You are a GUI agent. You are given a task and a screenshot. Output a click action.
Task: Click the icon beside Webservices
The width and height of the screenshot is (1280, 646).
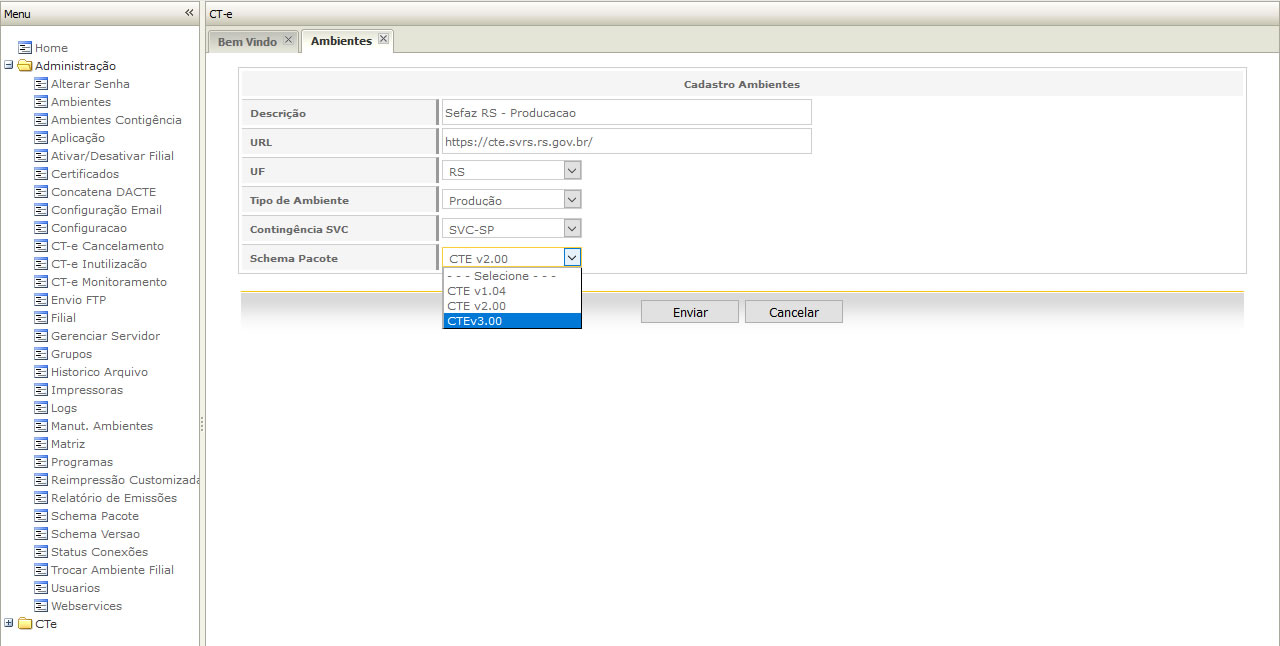41,606
